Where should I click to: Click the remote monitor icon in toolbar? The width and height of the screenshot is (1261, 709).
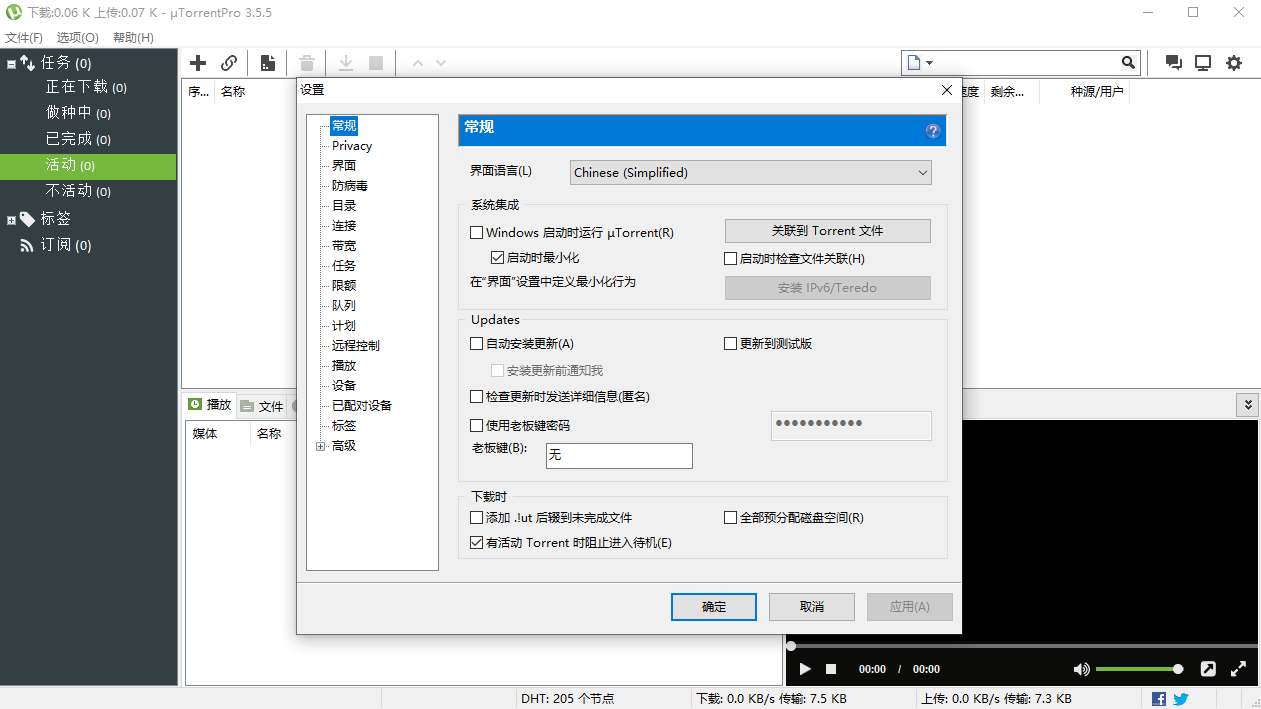tap(1203, 62)
